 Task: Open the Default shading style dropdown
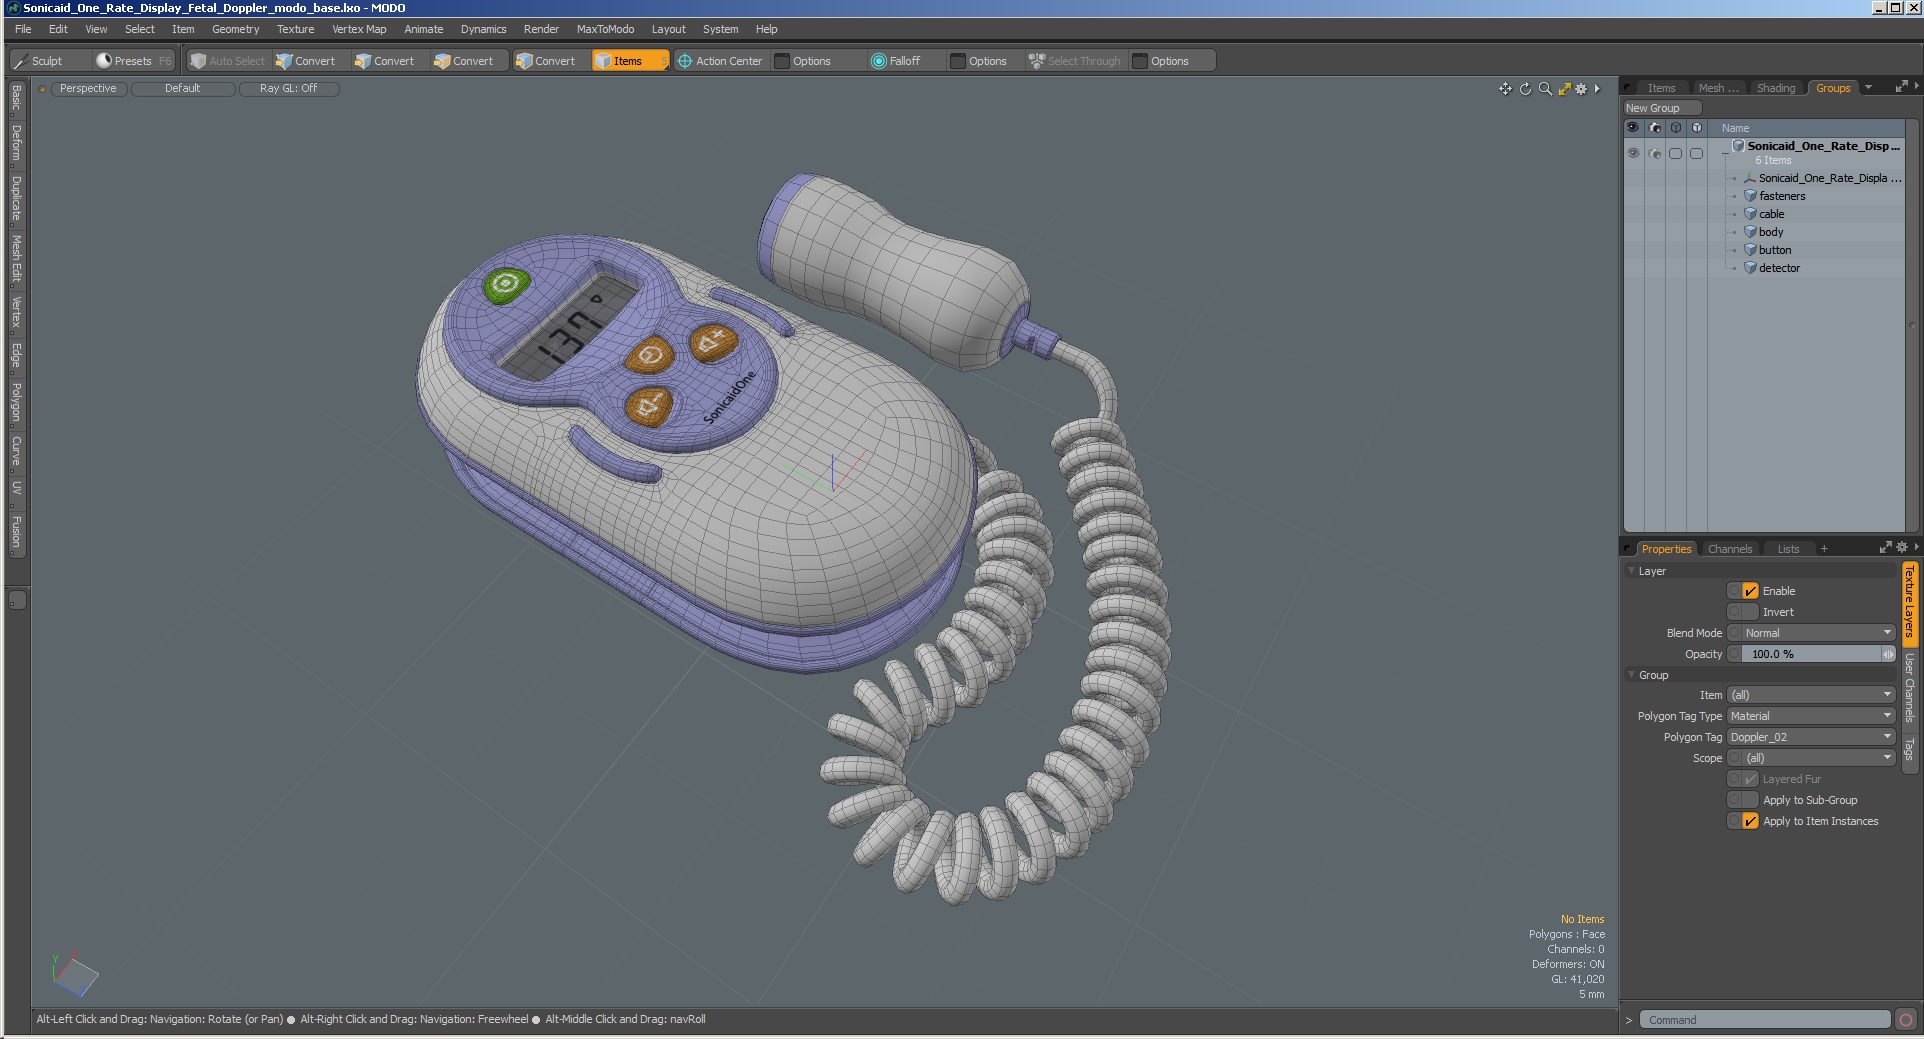pos(183,89)
